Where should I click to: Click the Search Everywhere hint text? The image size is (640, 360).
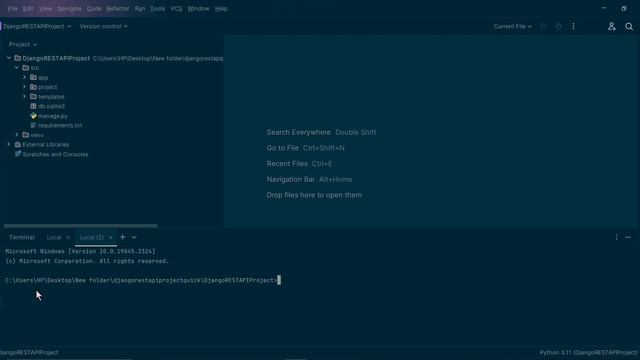298,132
